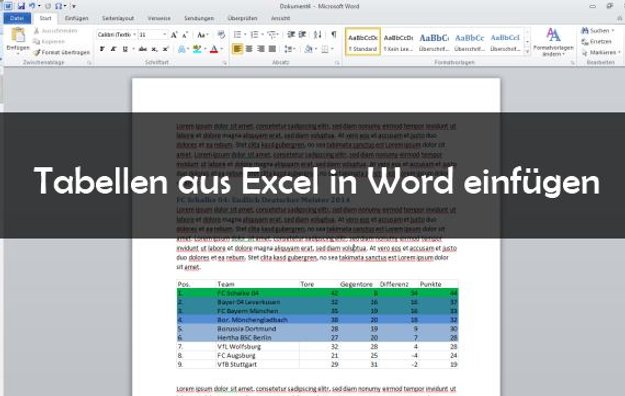Switch to the Seitenlayout tab
Screen dimensions: 625x396
click(x=118, y=18)
